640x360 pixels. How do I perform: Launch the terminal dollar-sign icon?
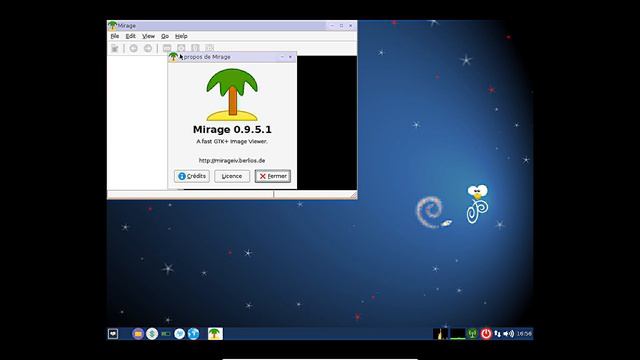pyautogui.click(x=152, y=334)
